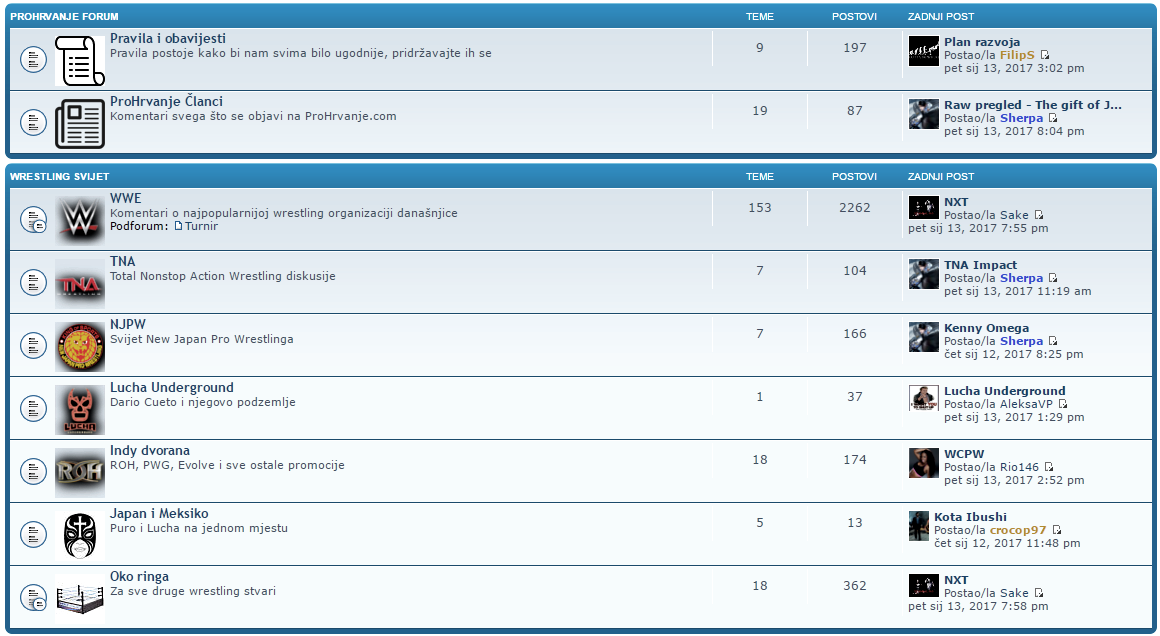View latest post icon in WWE row
The height and width of the screenshot is (636, 1160).
click(1039, 215)
